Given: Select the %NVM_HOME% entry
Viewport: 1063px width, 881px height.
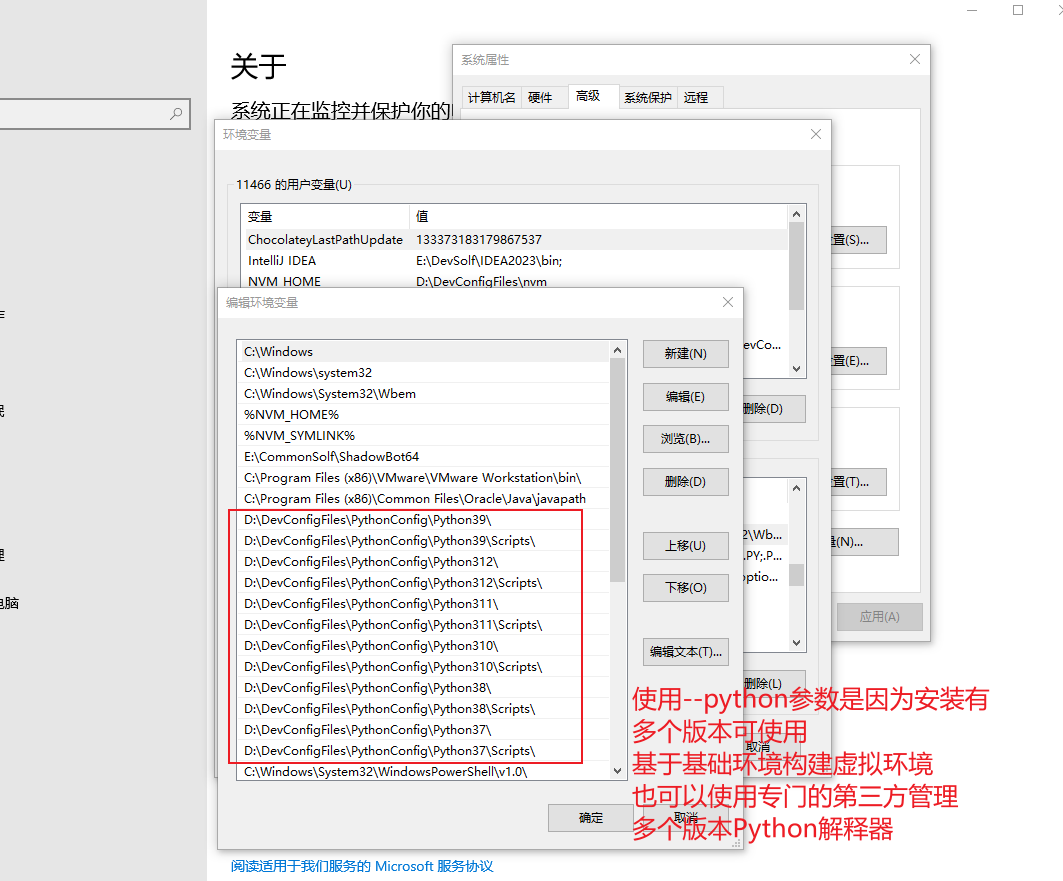Looking at the screenshot, I should tap(424, 415).
